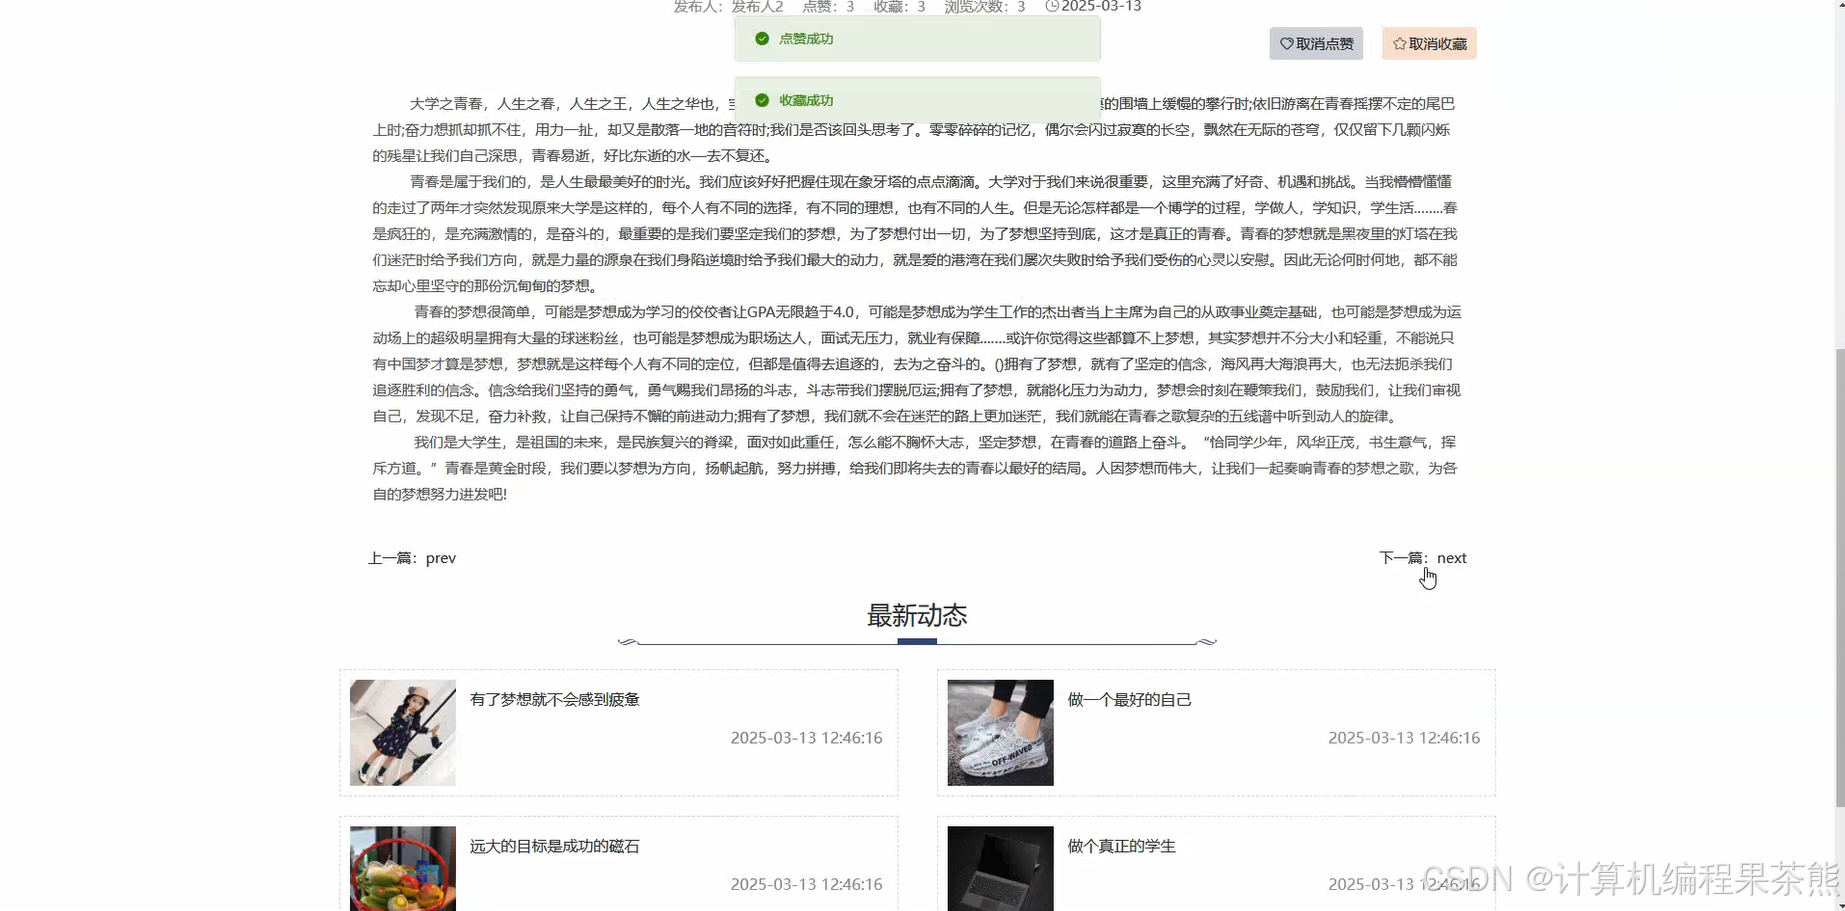Open the previous article link prev
This screenshot has height=911, width=1845.
point(441,558)
